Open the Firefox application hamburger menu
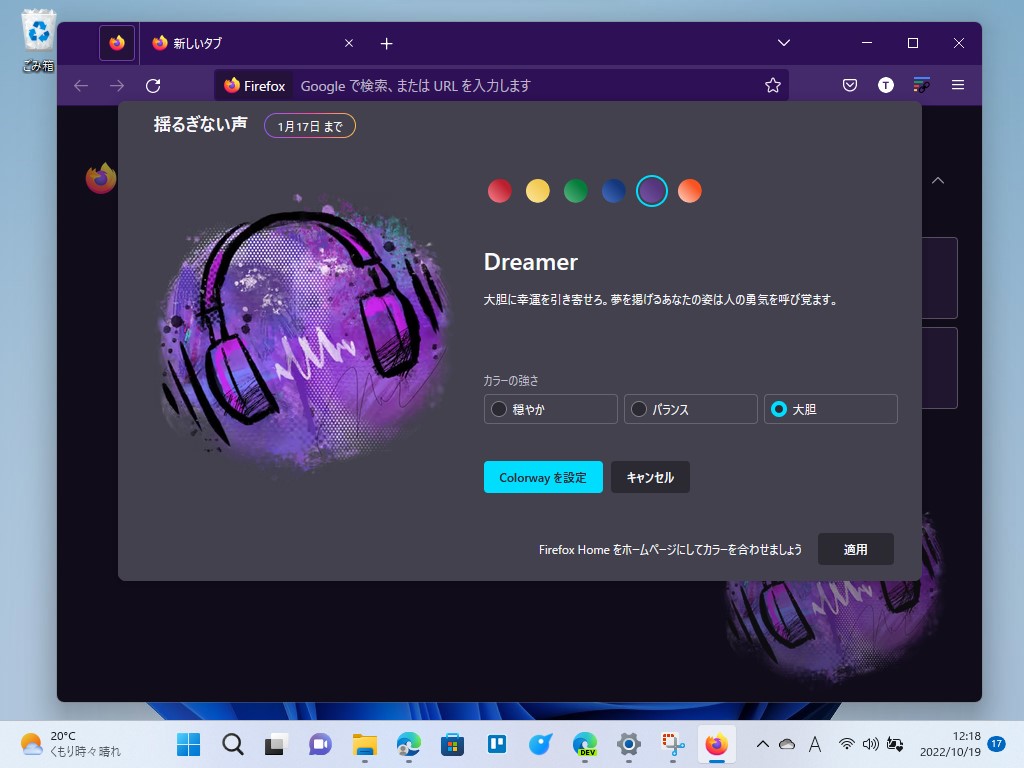This screenshot has width=1024, height=768. pos(957,86)
